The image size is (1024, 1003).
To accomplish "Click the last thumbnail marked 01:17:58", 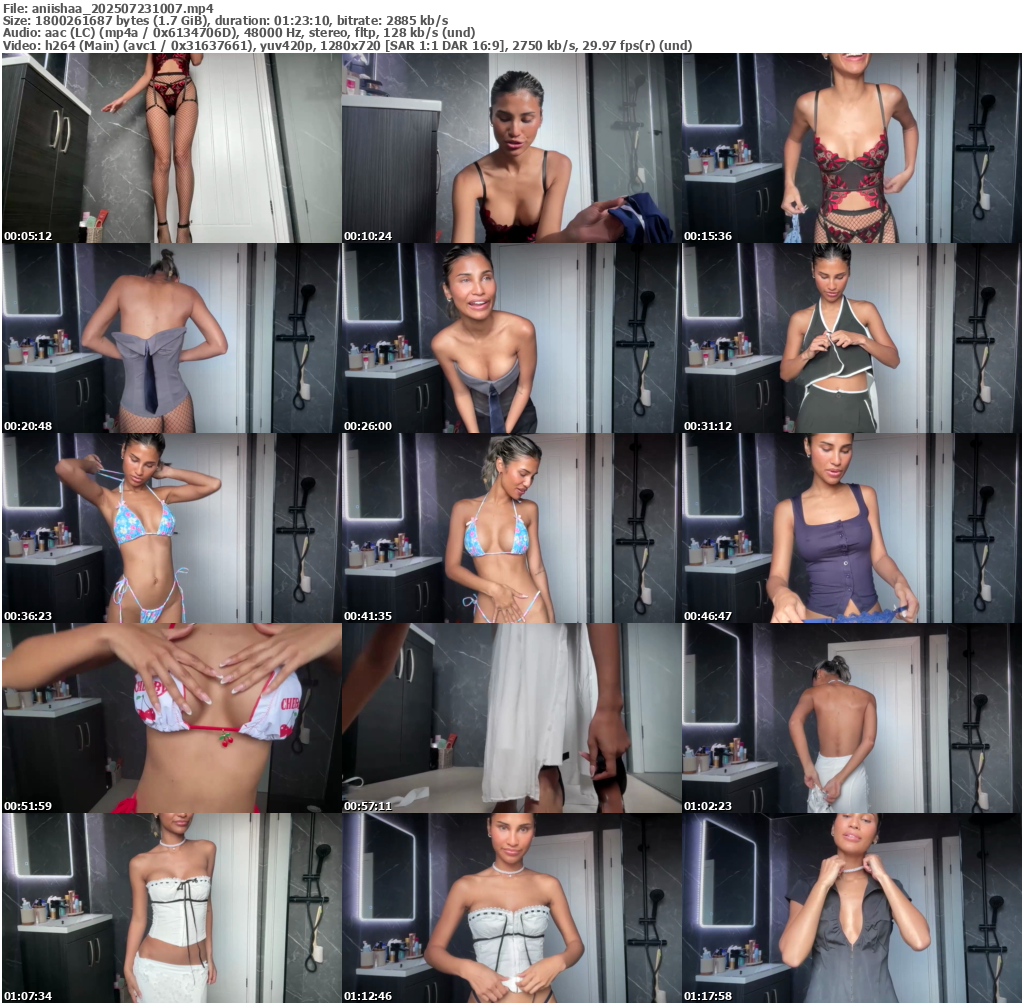I will (851, 907).
